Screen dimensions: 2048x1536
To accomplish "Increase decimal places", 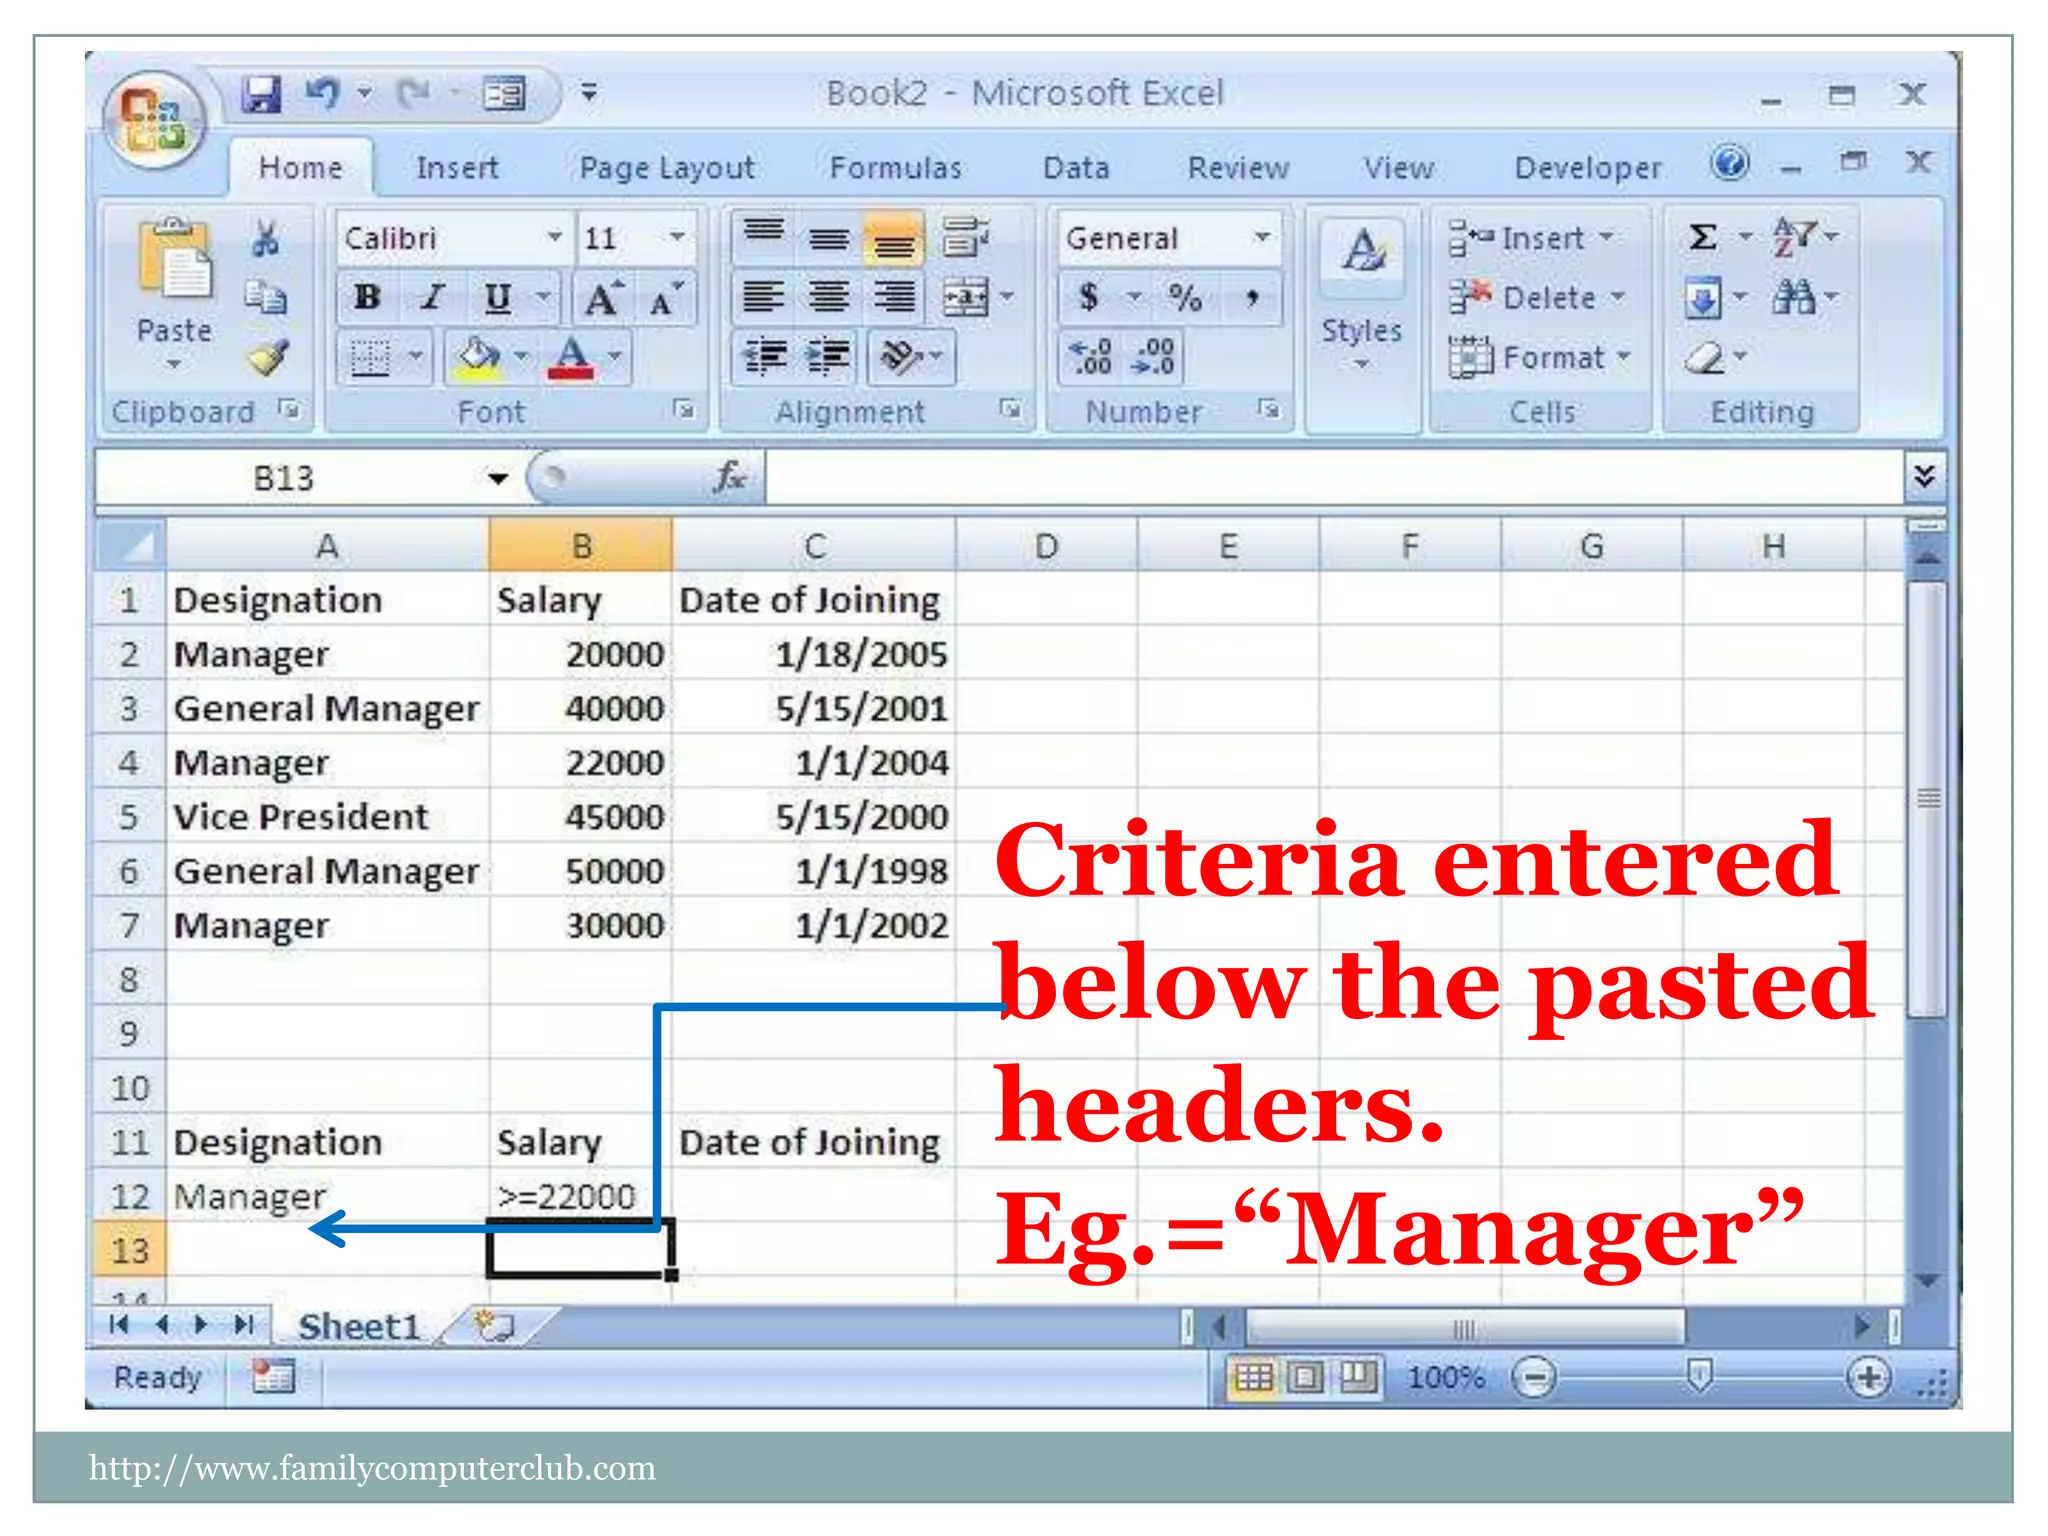I will point(1090,357).
